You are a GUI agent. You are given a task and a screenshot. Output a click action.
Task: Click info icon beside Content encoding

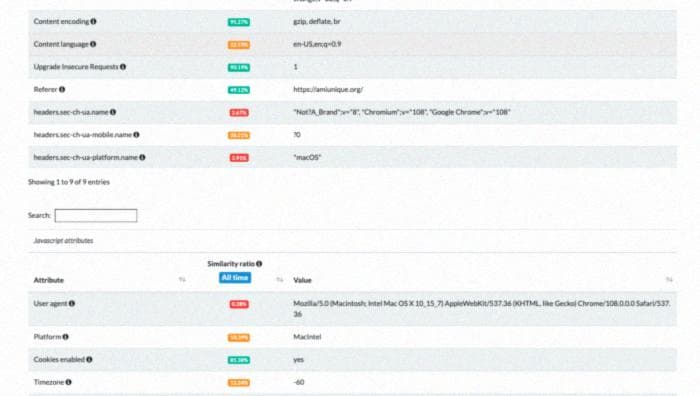93,21
